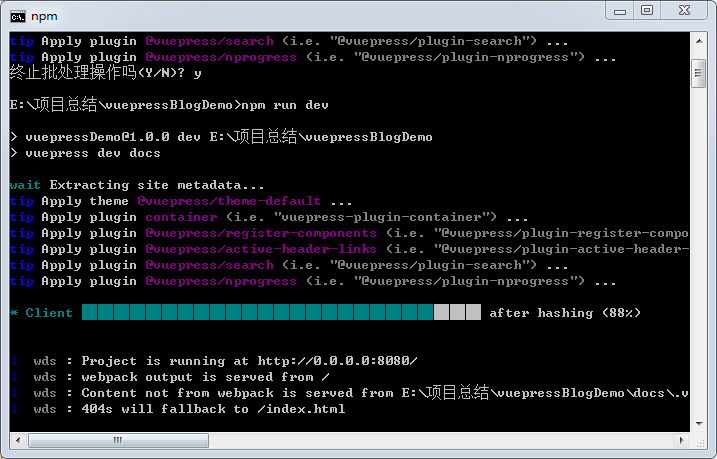Click 'Extracting site metadata...' line
Screen dimensions: 717x459
pyautogui.click(x=157, y=185)
